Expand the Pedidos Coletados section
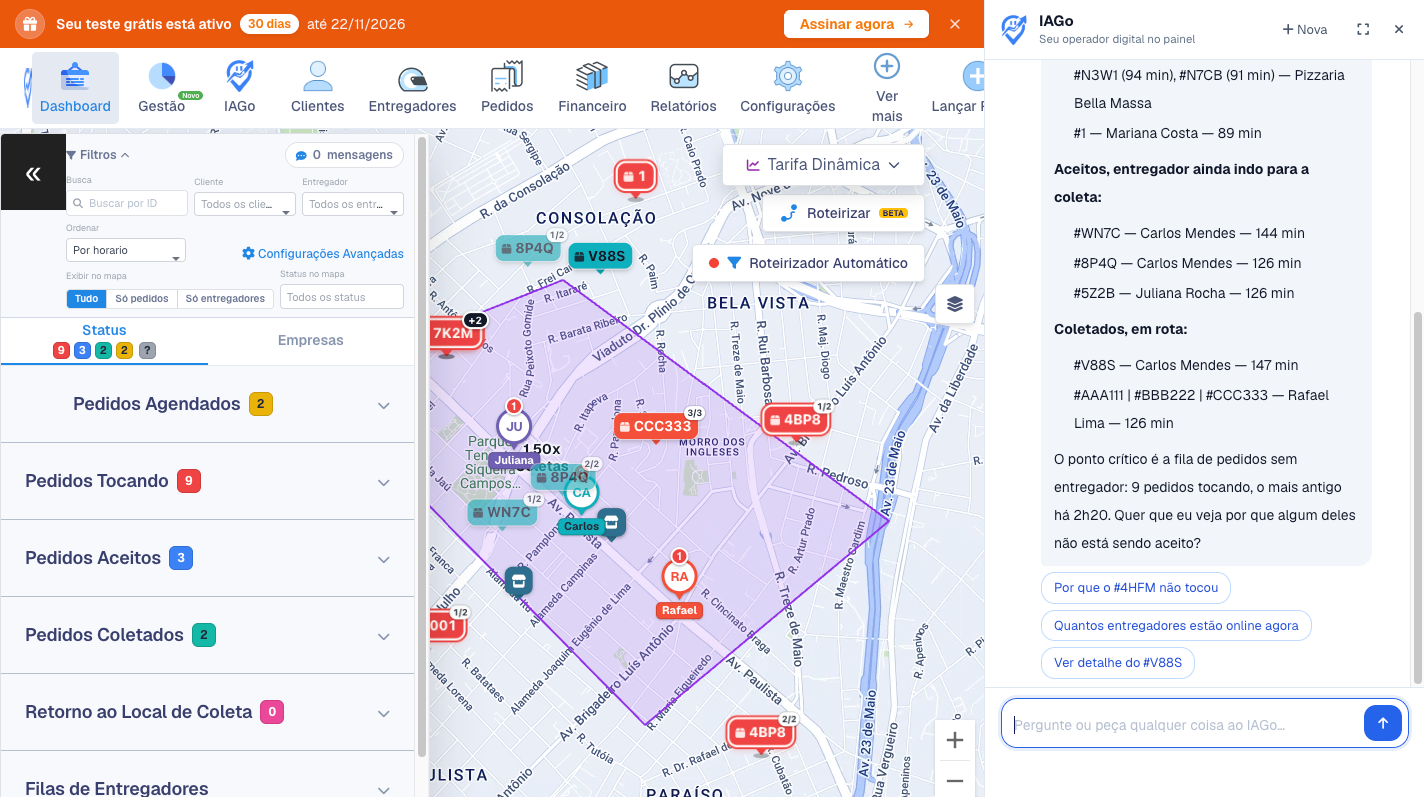Screen dimensions: 1424x797 click(x=208, y=635)
